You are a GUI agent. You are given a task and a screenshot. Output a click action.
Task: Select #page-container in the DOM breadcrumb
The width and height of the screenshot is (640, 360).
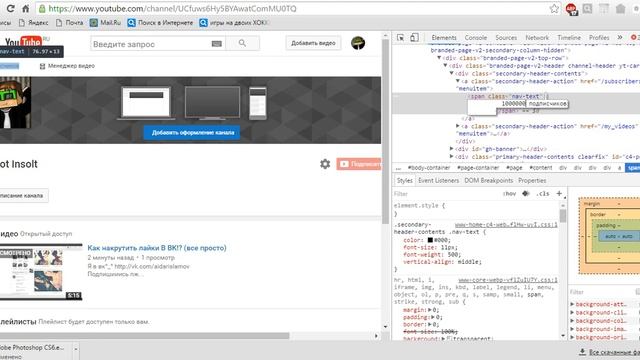pos(478,168)
